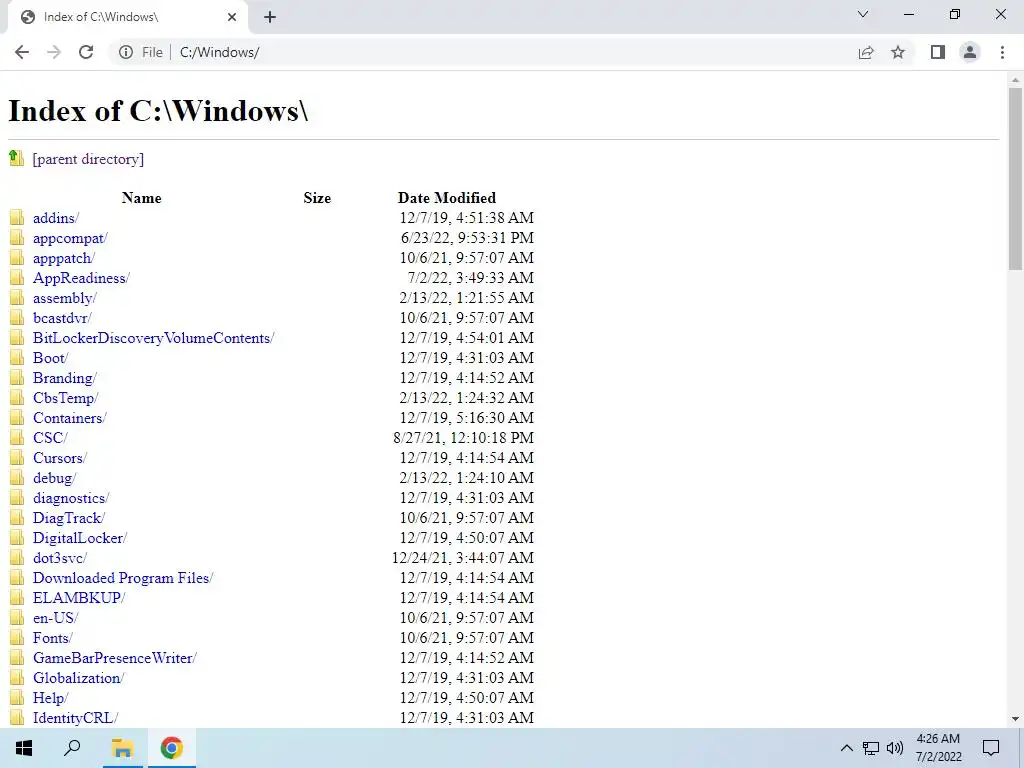Click the Size column header
Image resolution: width=1024 pixels, height=768 pixels.
(x=317, y=198)
